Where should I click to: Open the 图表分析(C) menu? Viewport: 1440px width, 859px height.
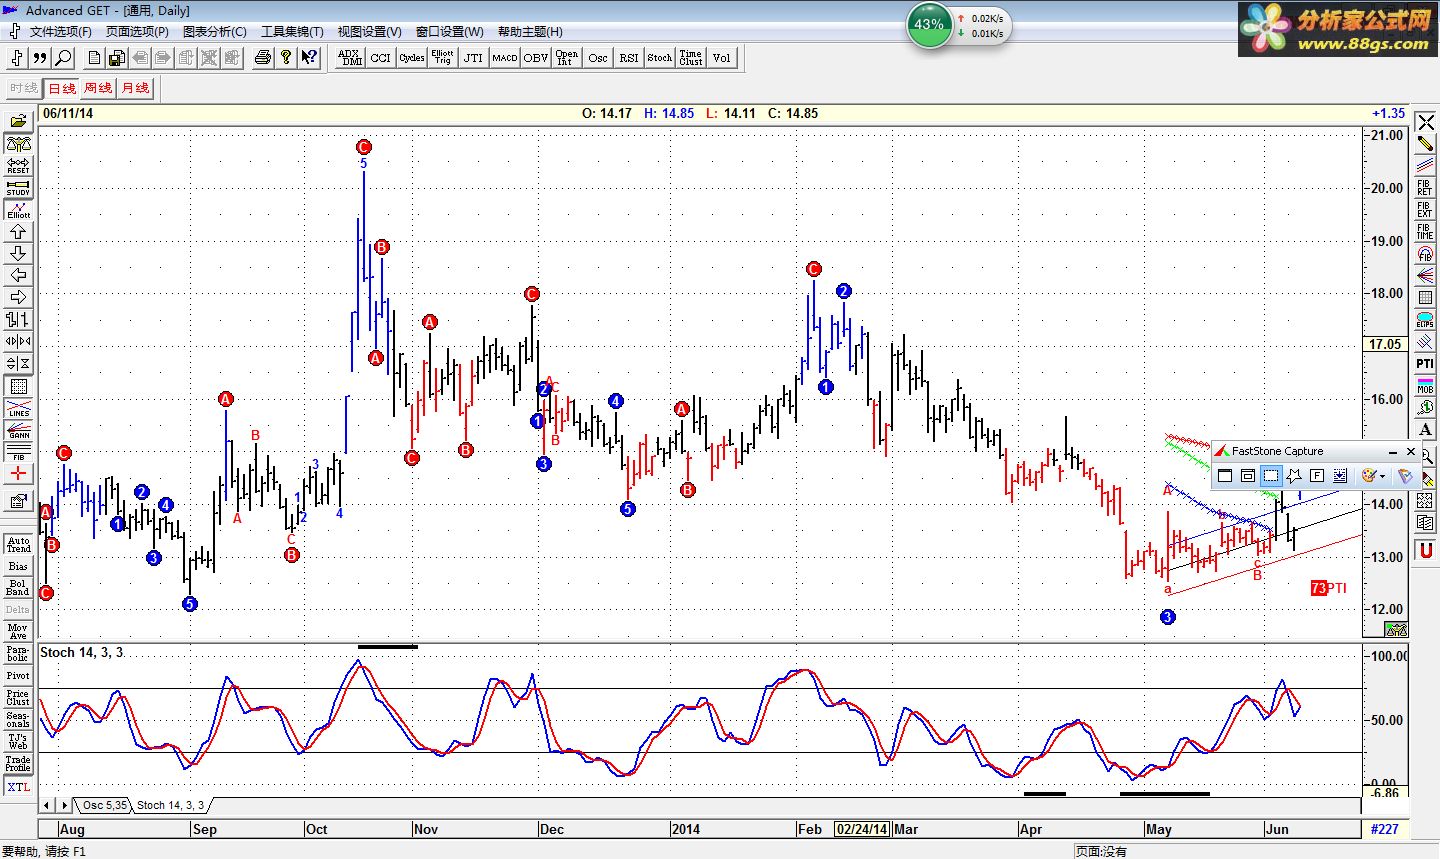click(214, 32)
